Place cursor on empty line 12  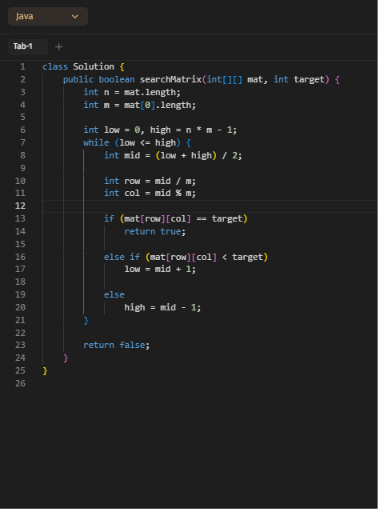tap(210, 206)
